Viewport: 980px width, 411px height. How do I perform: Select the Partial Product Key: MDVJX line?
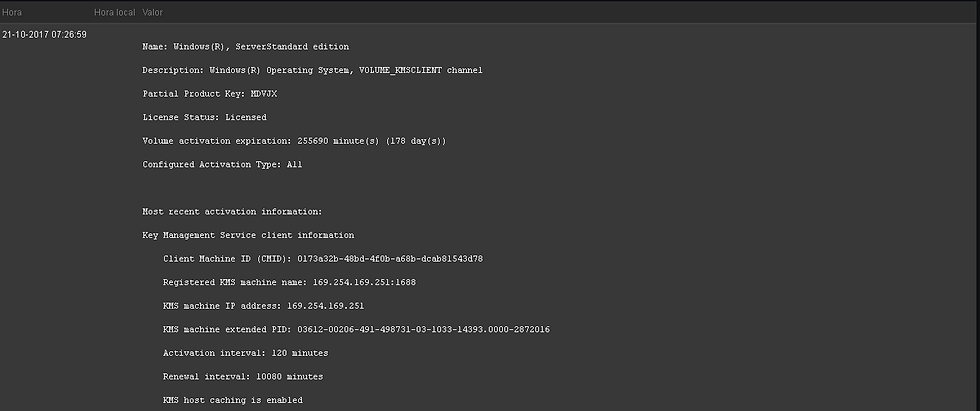pyautogui.click(x=209, y=94)
